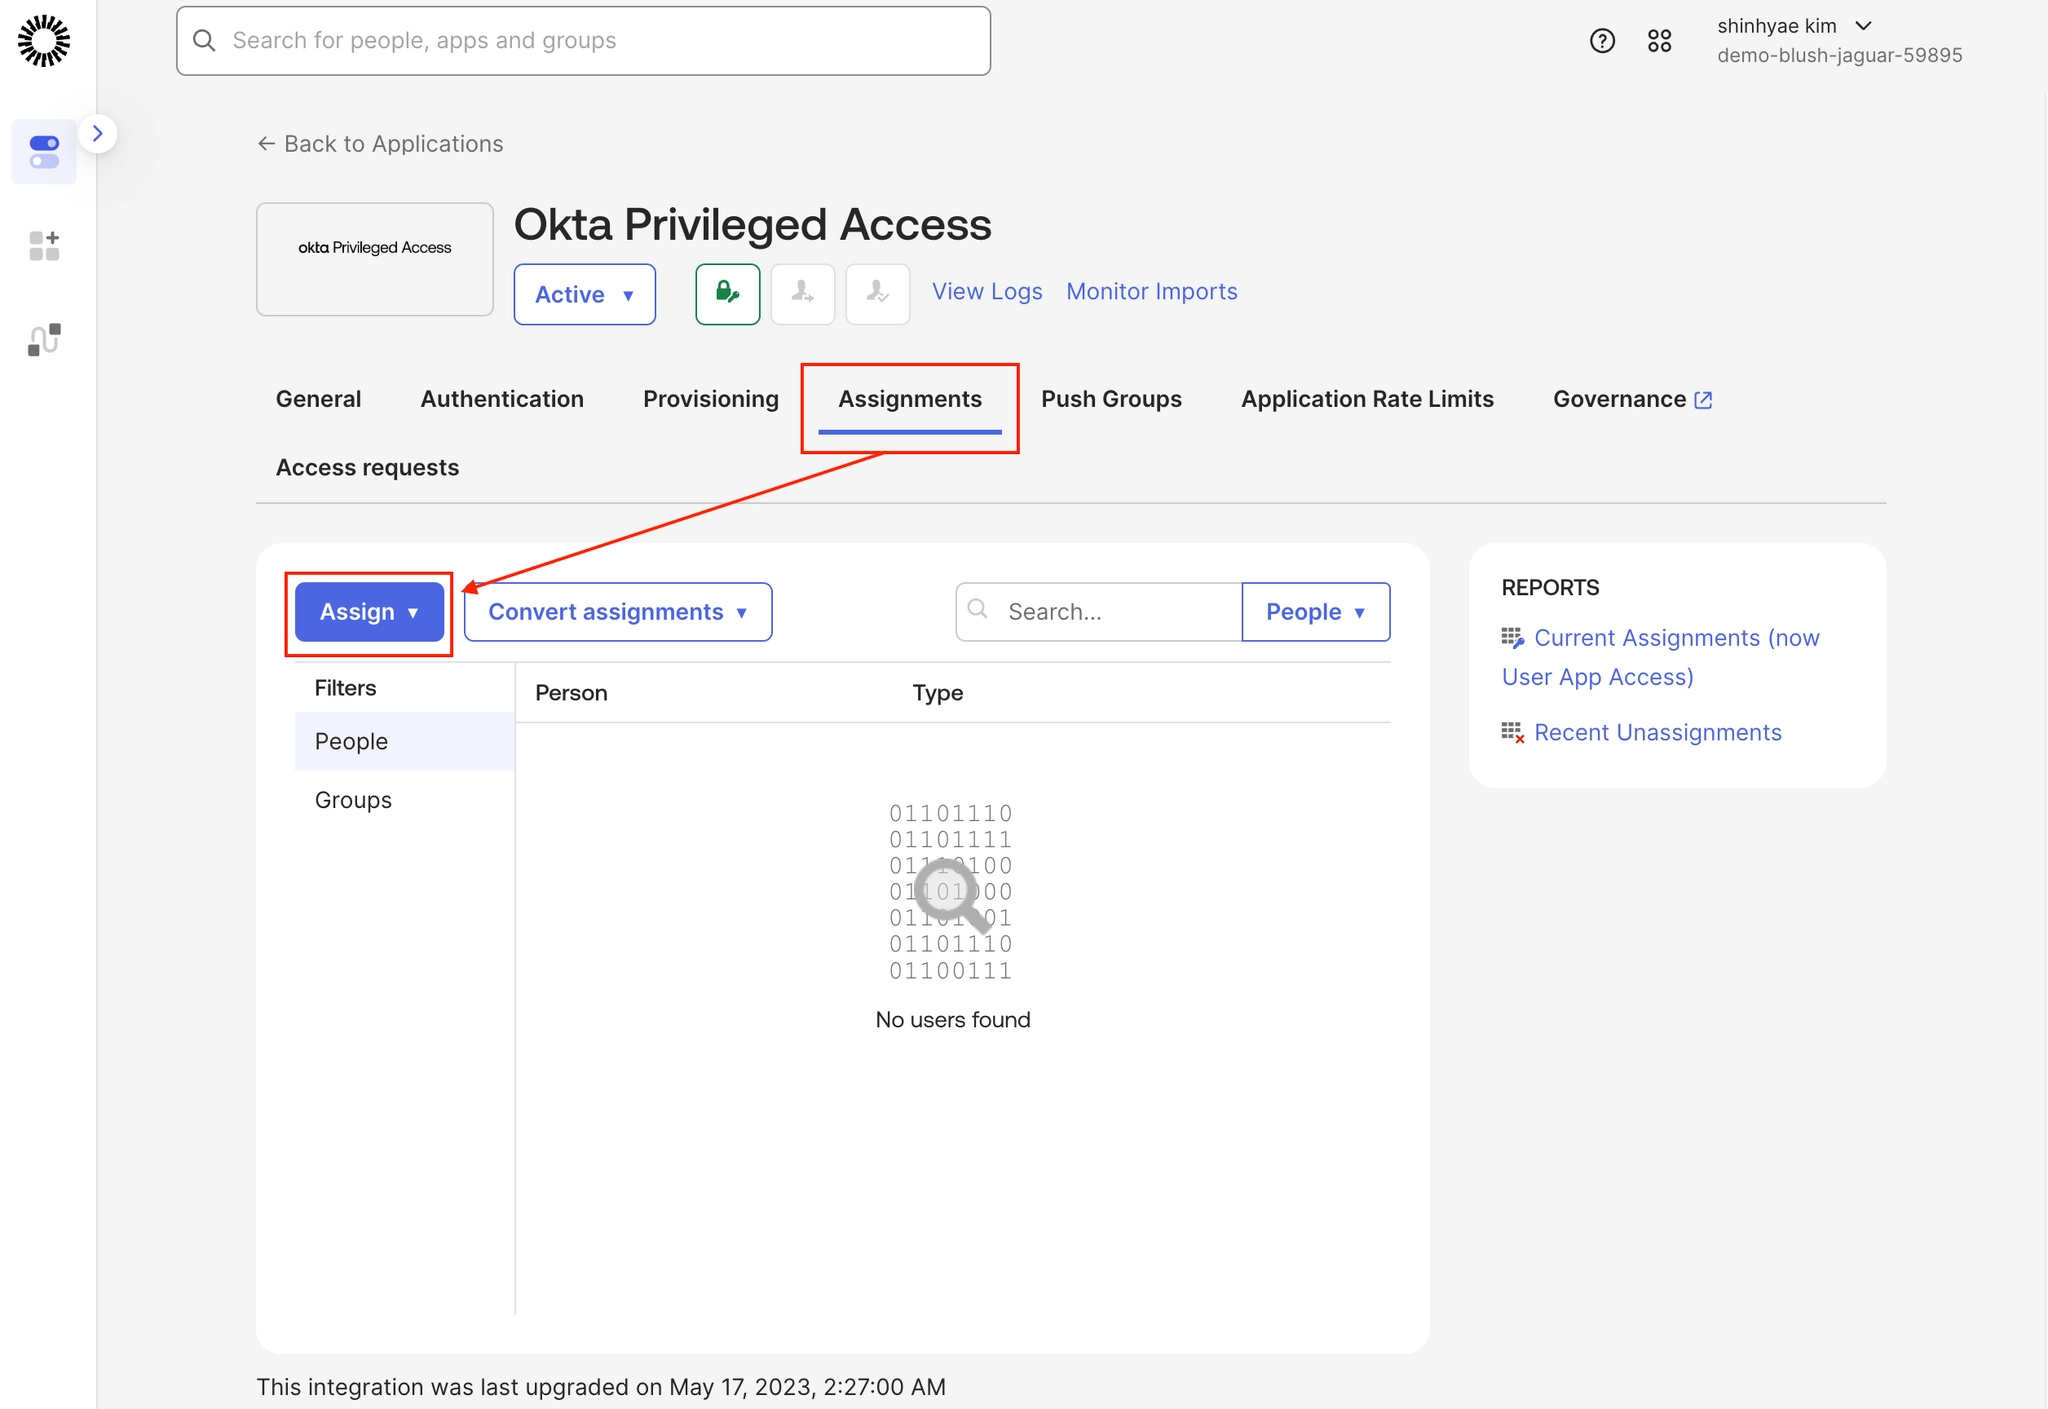
Task: Click the View Logs link
Action: point(987,292)
